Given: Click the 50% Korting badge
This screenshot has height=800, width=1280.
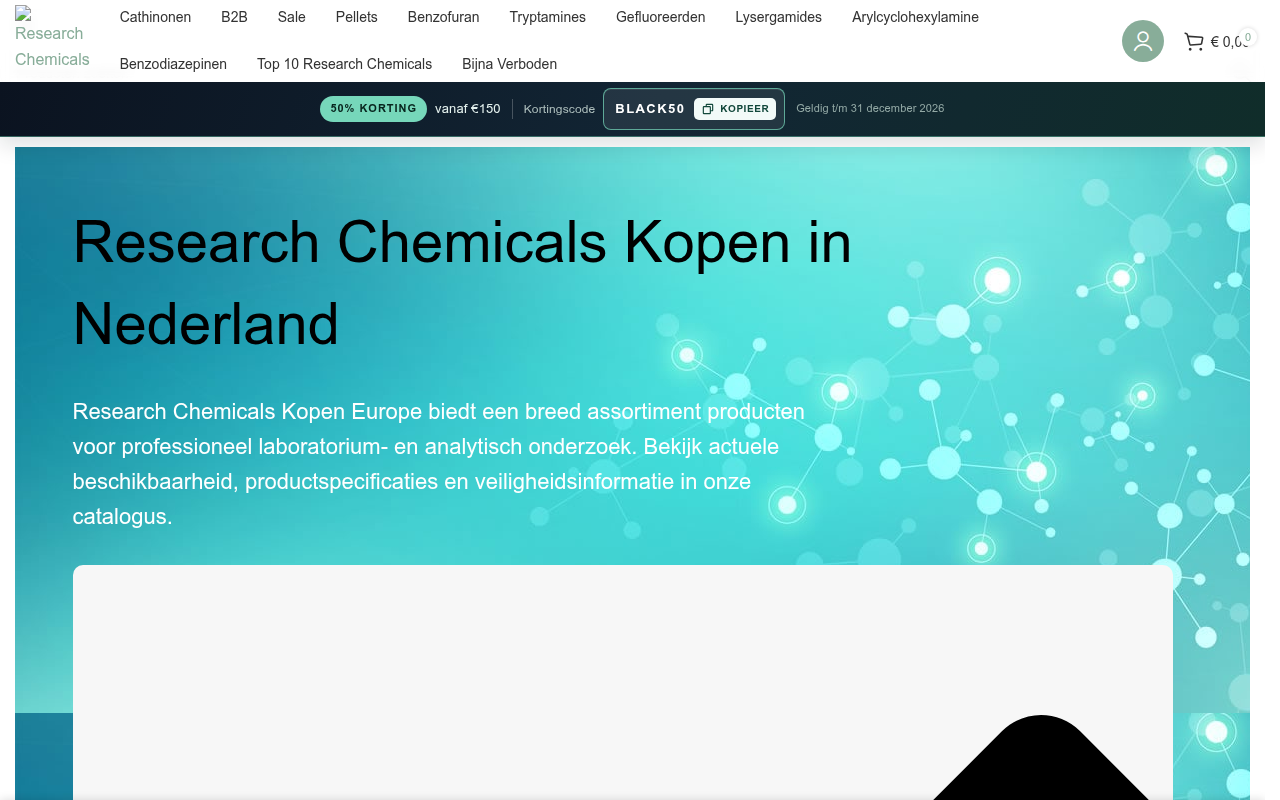Looking at the screenshot, I should 373,109.
